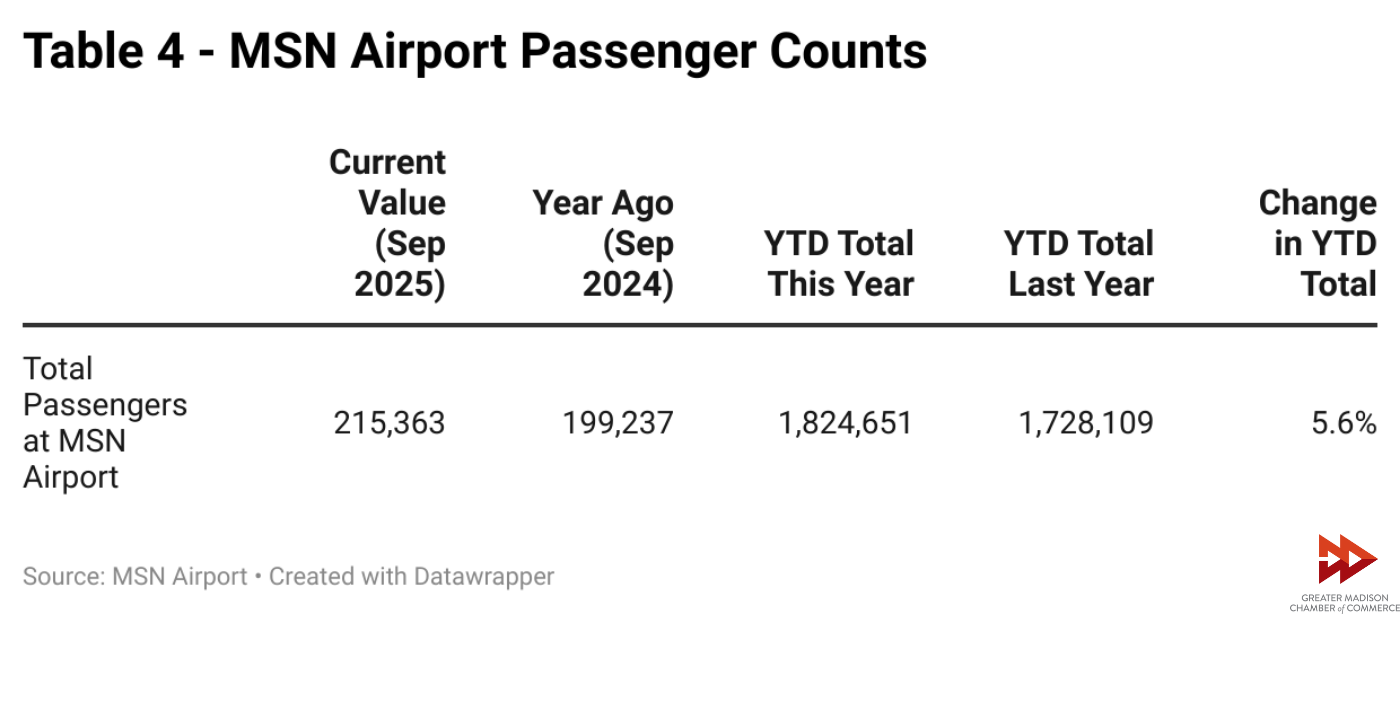1400x720 pixels.
Task: Select the 1,728,109 last year YTD cell
Action: (x=1086, y=423)
